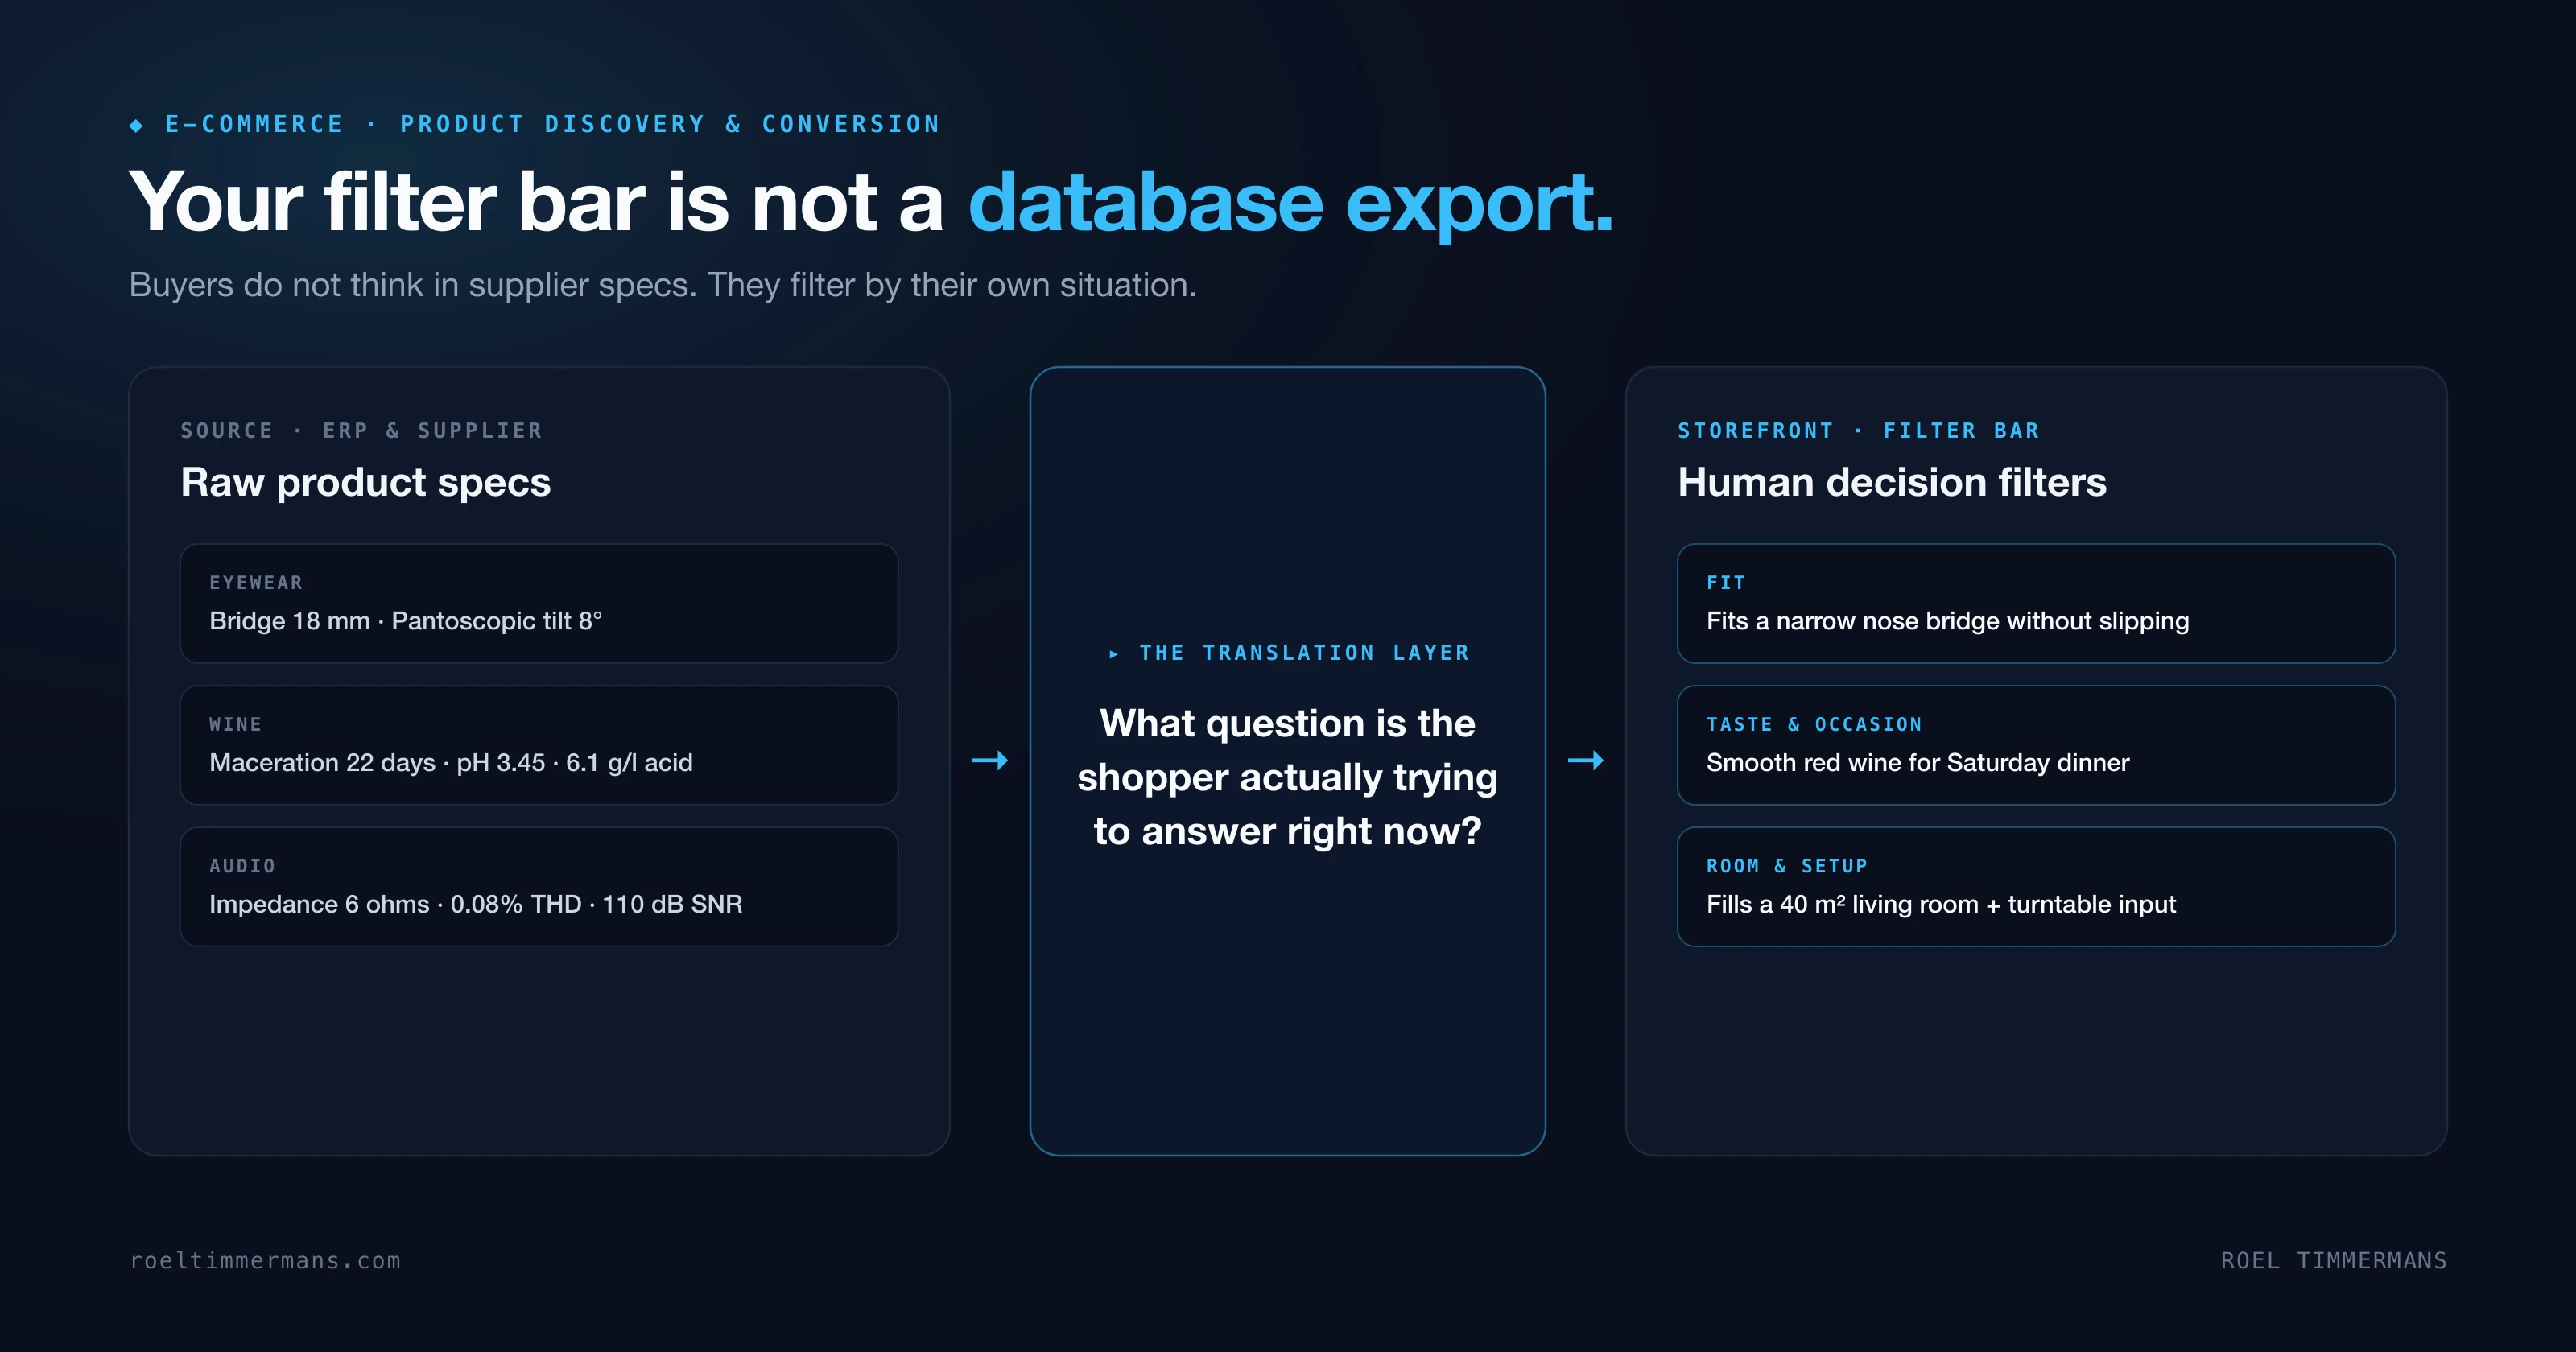Select the AUDIO spec card

(x=539, y=887)
